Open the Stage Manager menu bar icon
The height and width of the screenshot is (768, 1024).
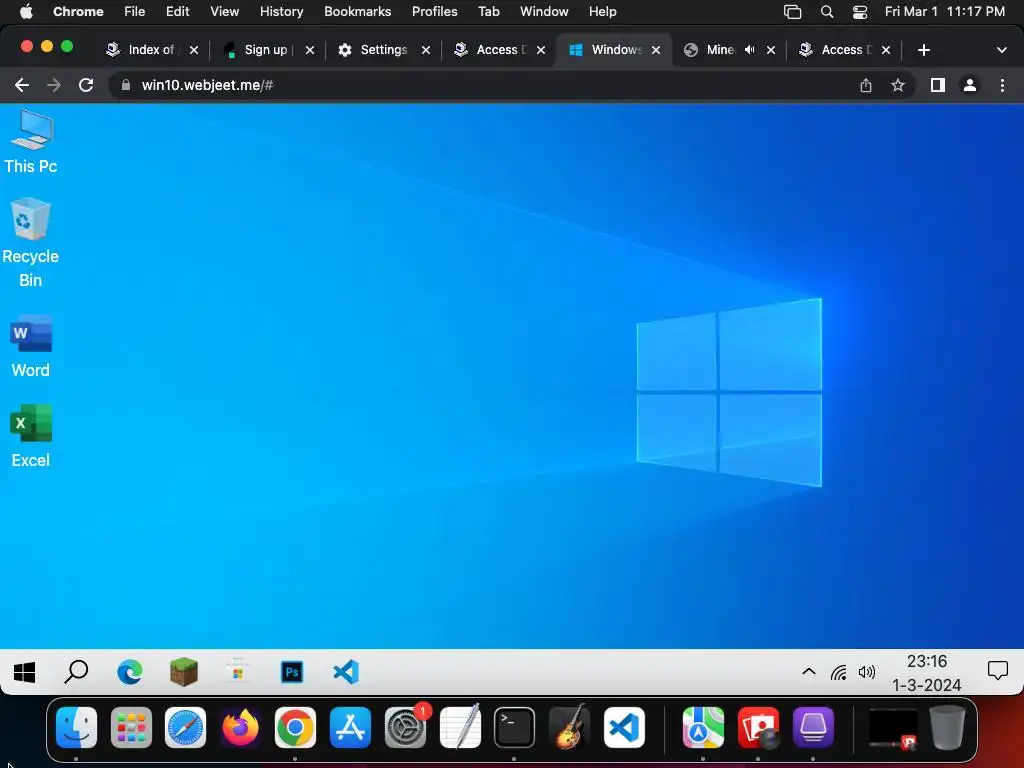[792, 11]
